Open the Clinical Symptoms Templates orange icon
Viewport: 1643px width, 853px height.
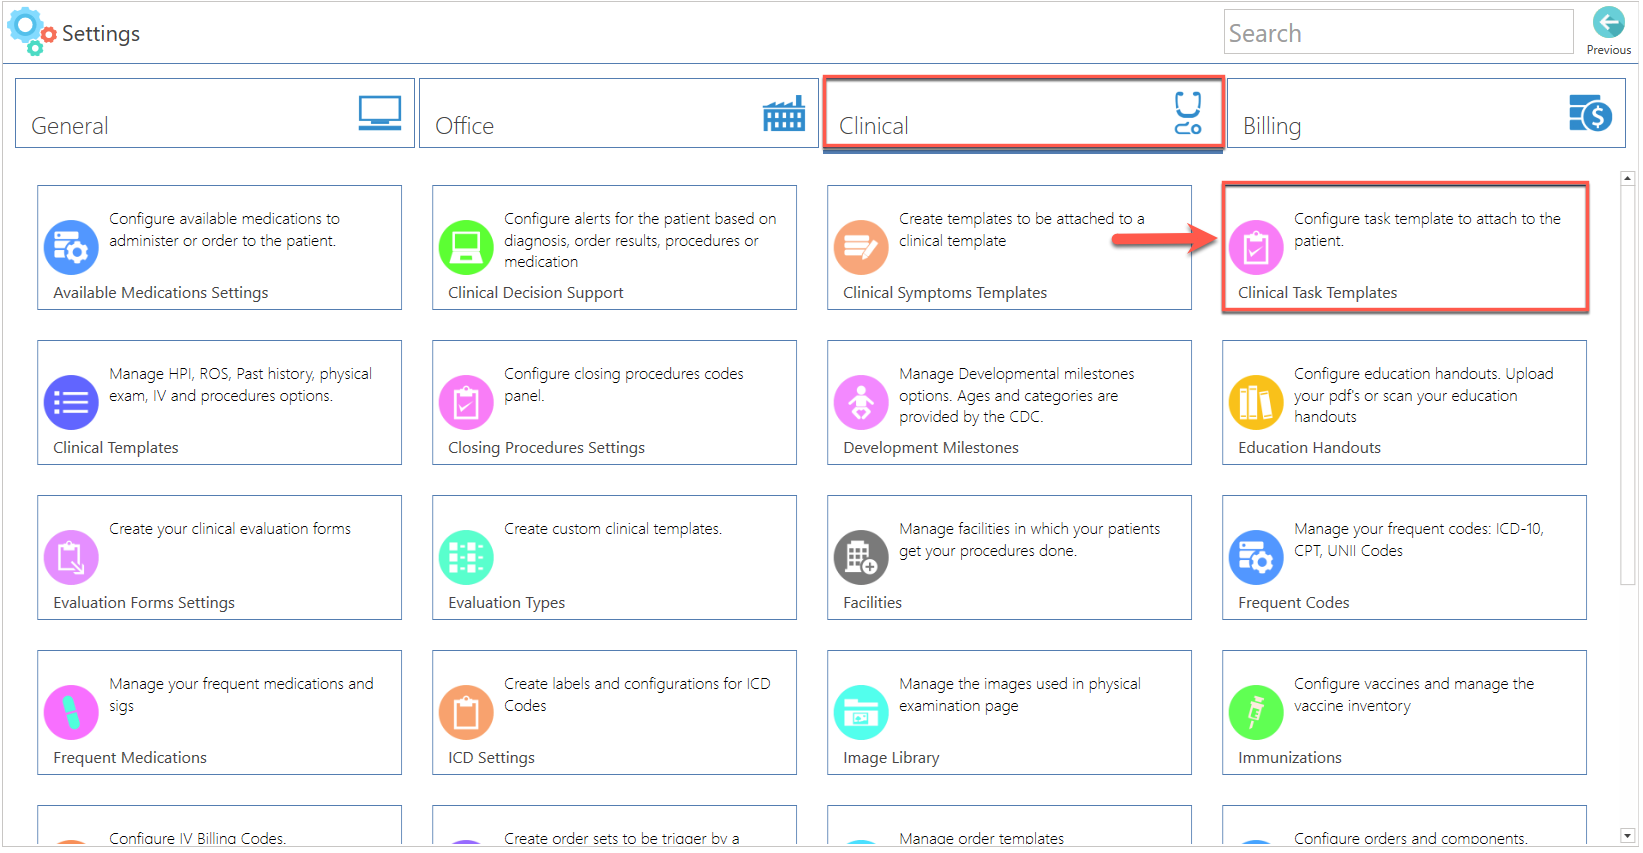pos(861,247)
